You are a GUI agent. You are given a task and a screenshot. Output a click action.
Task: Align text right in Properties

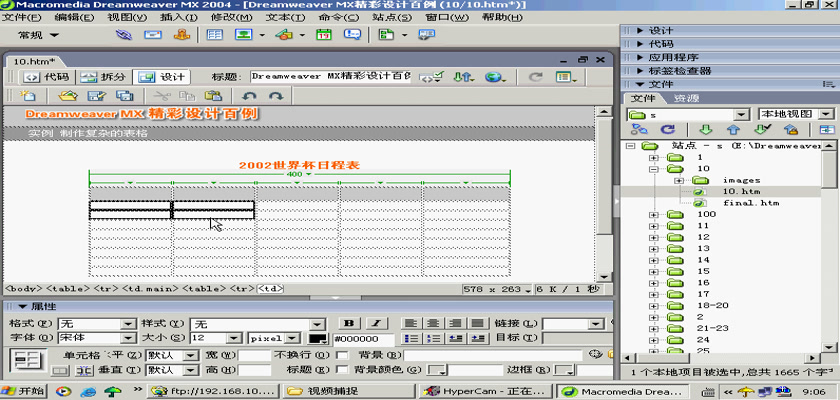[x=456, y=323]
